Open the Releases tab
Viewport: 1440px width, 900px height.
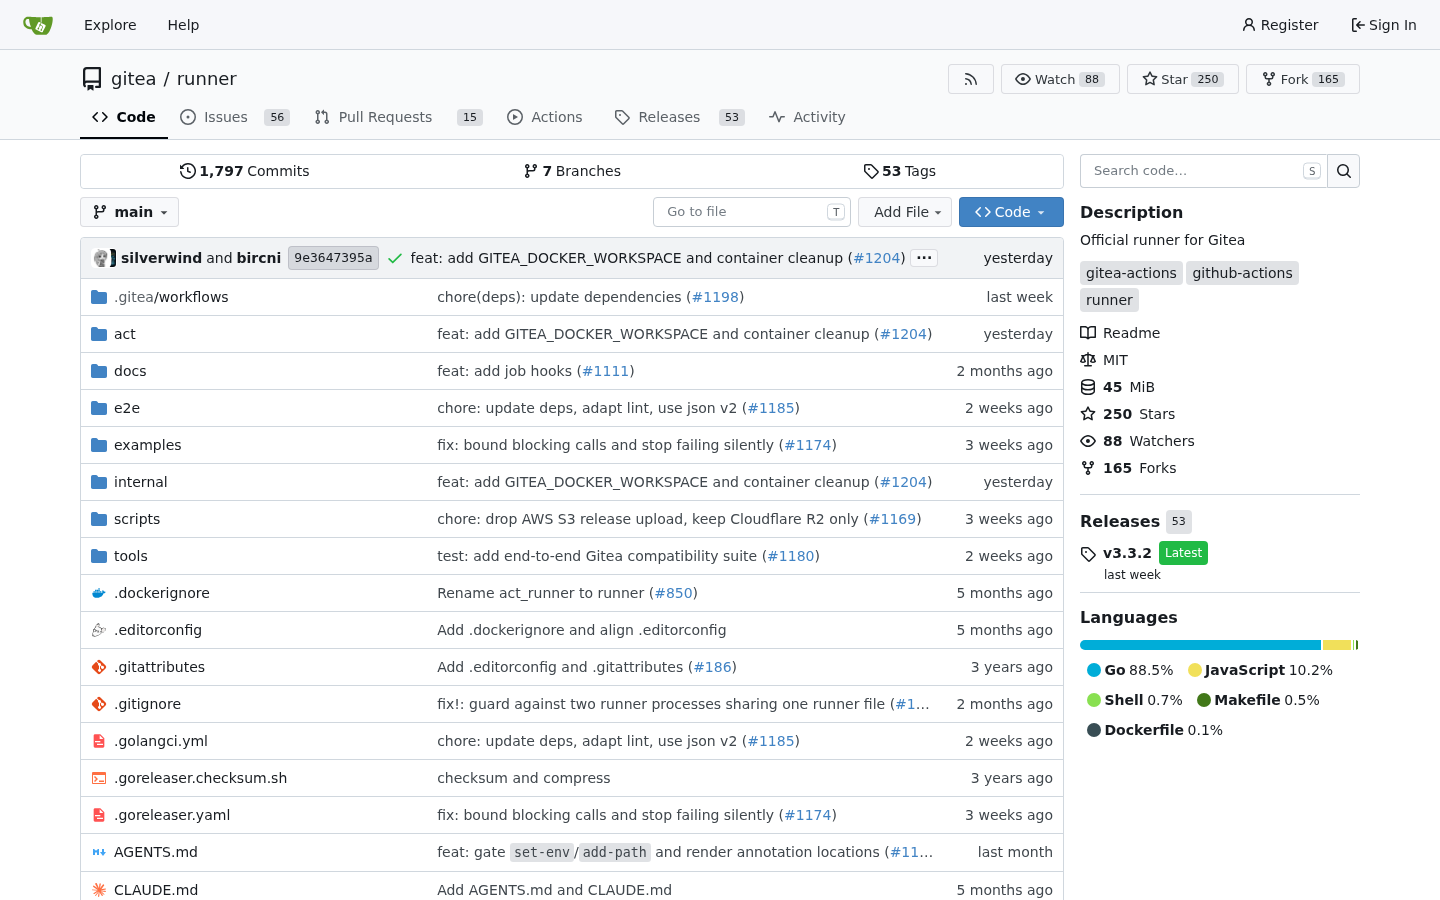pyautogui.click(x=679, y=117)
